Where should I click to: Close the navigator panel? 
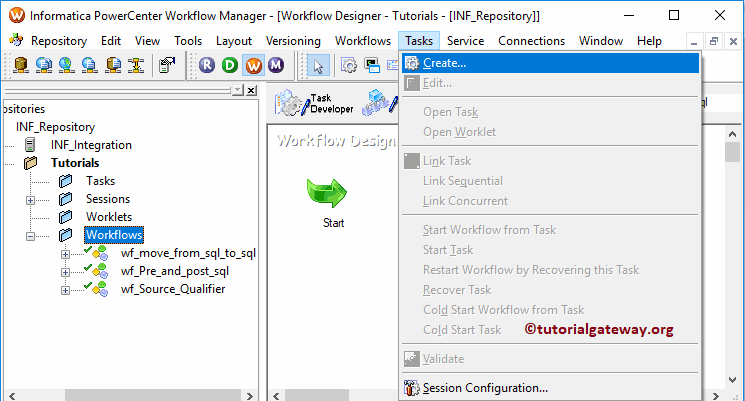(x=251, y=90)
